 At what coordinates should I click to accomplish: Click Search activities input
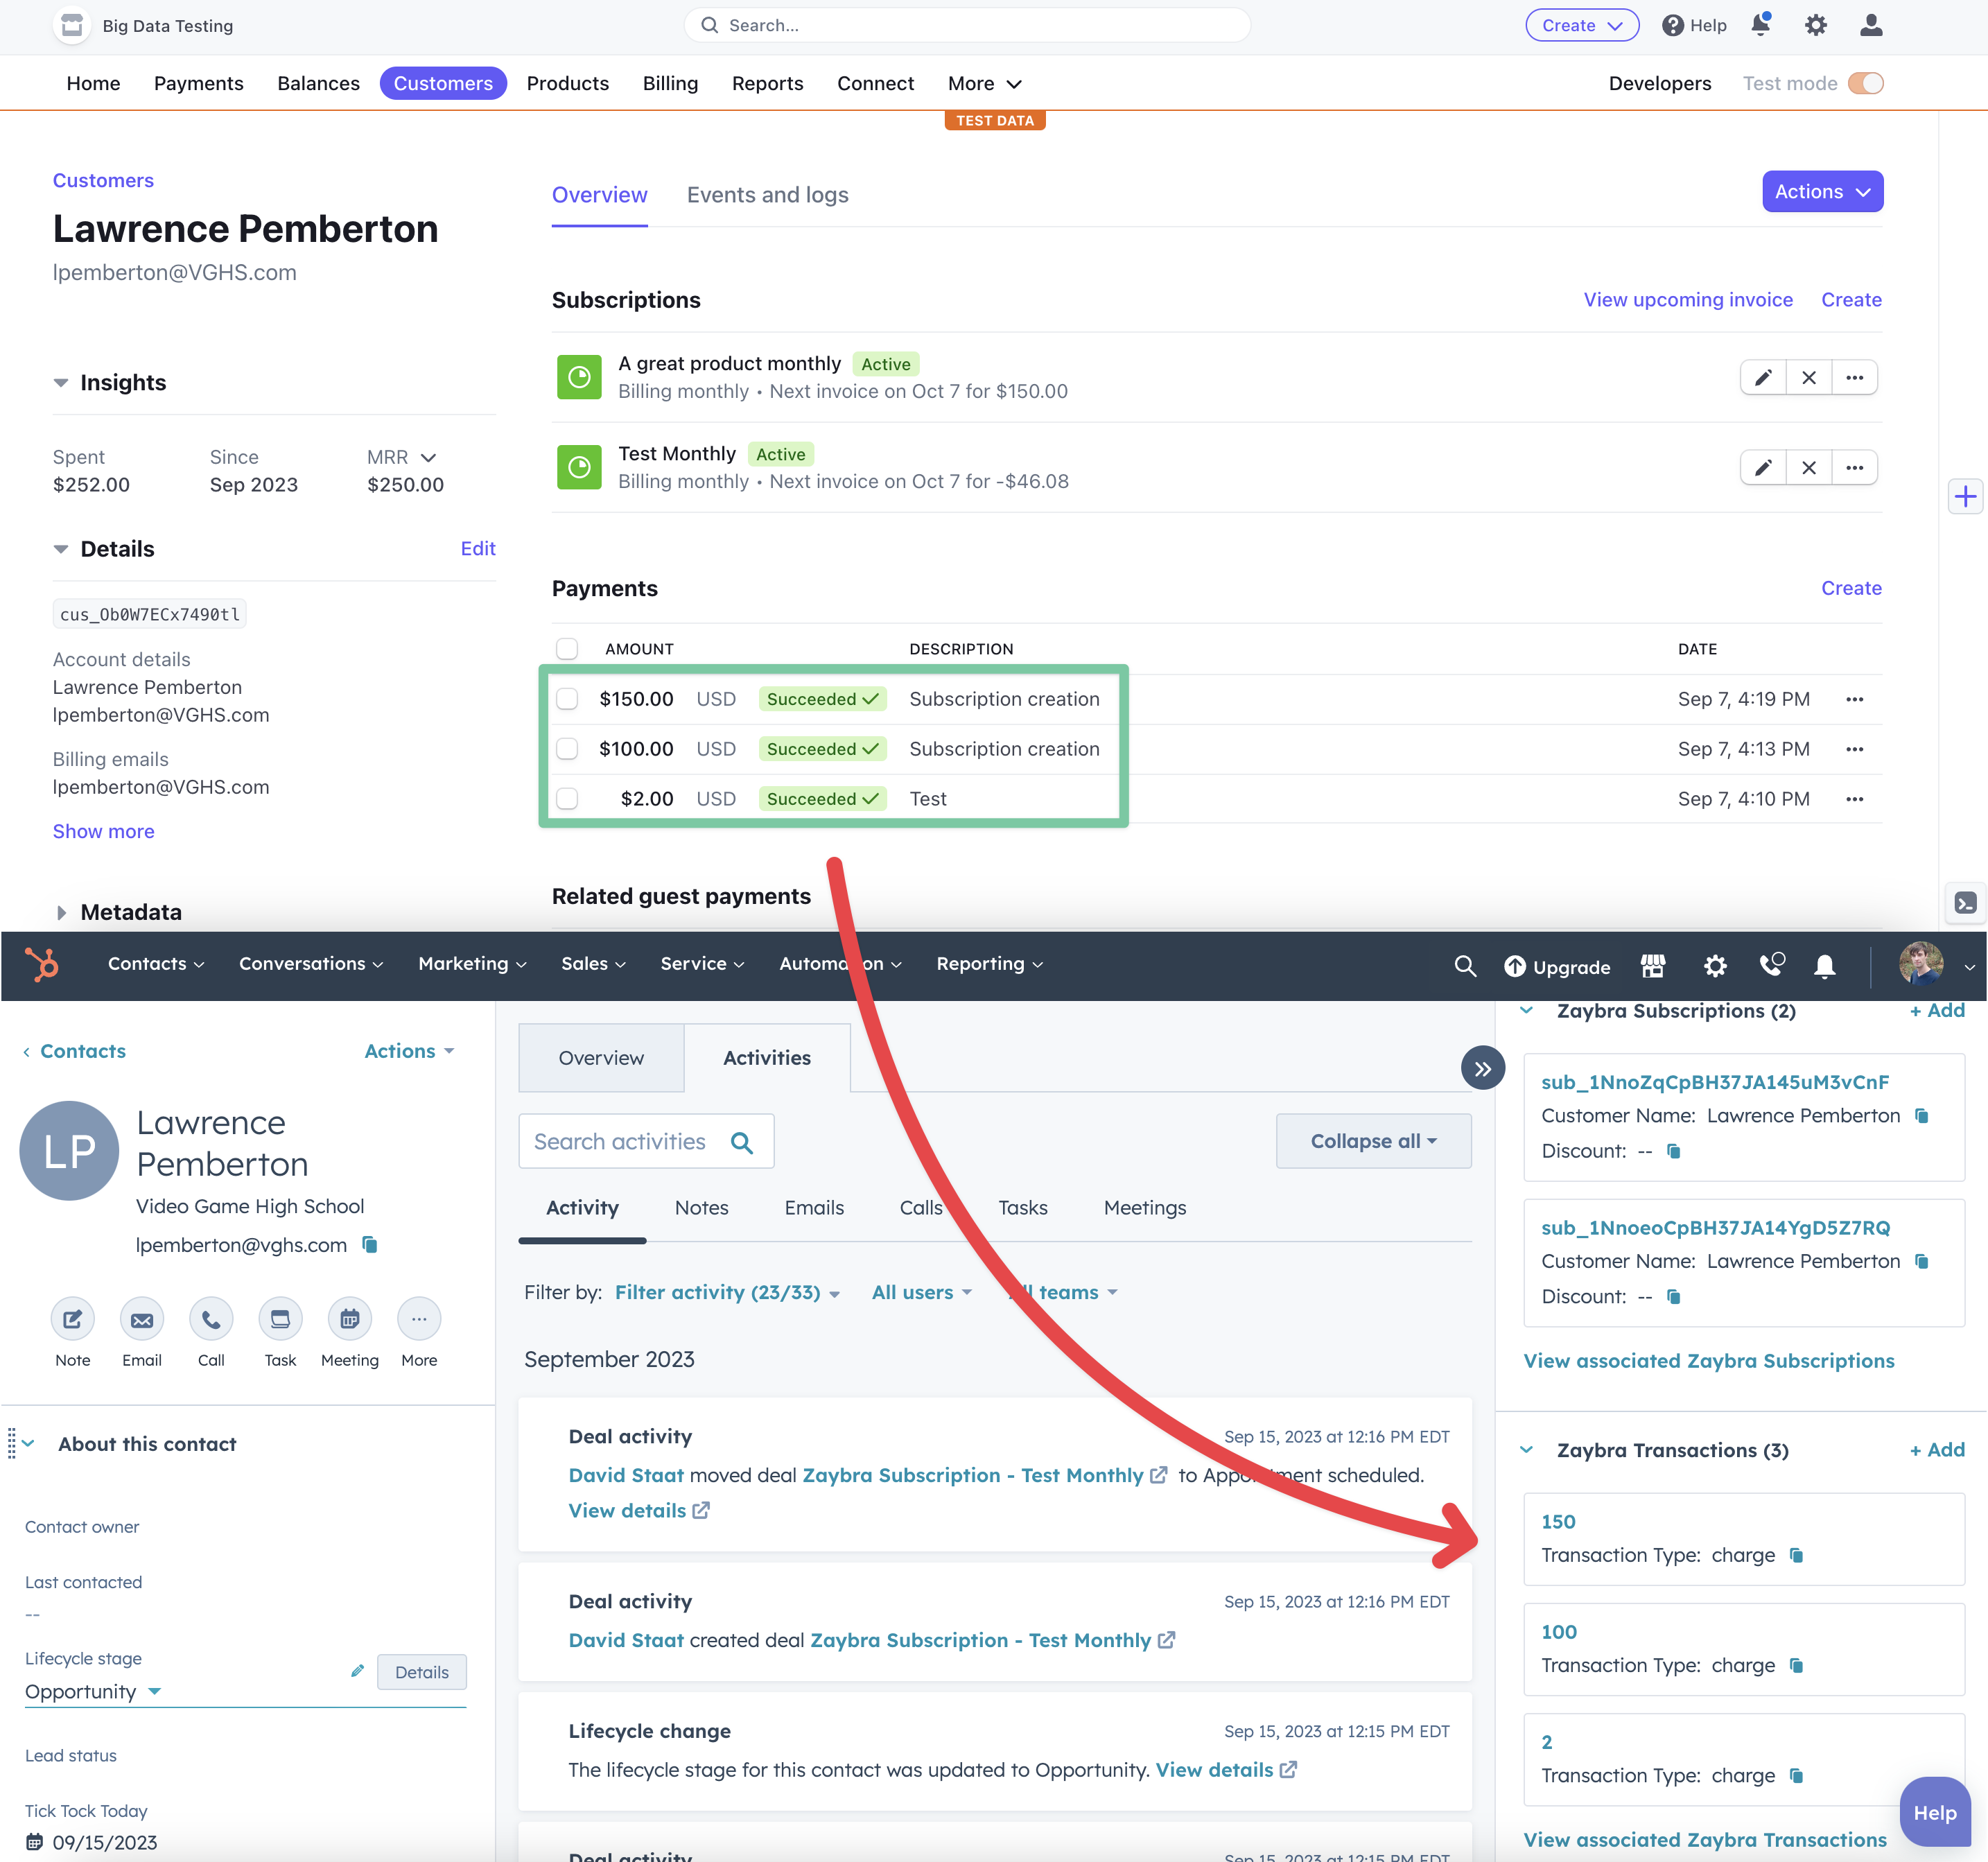[646, 1141]
